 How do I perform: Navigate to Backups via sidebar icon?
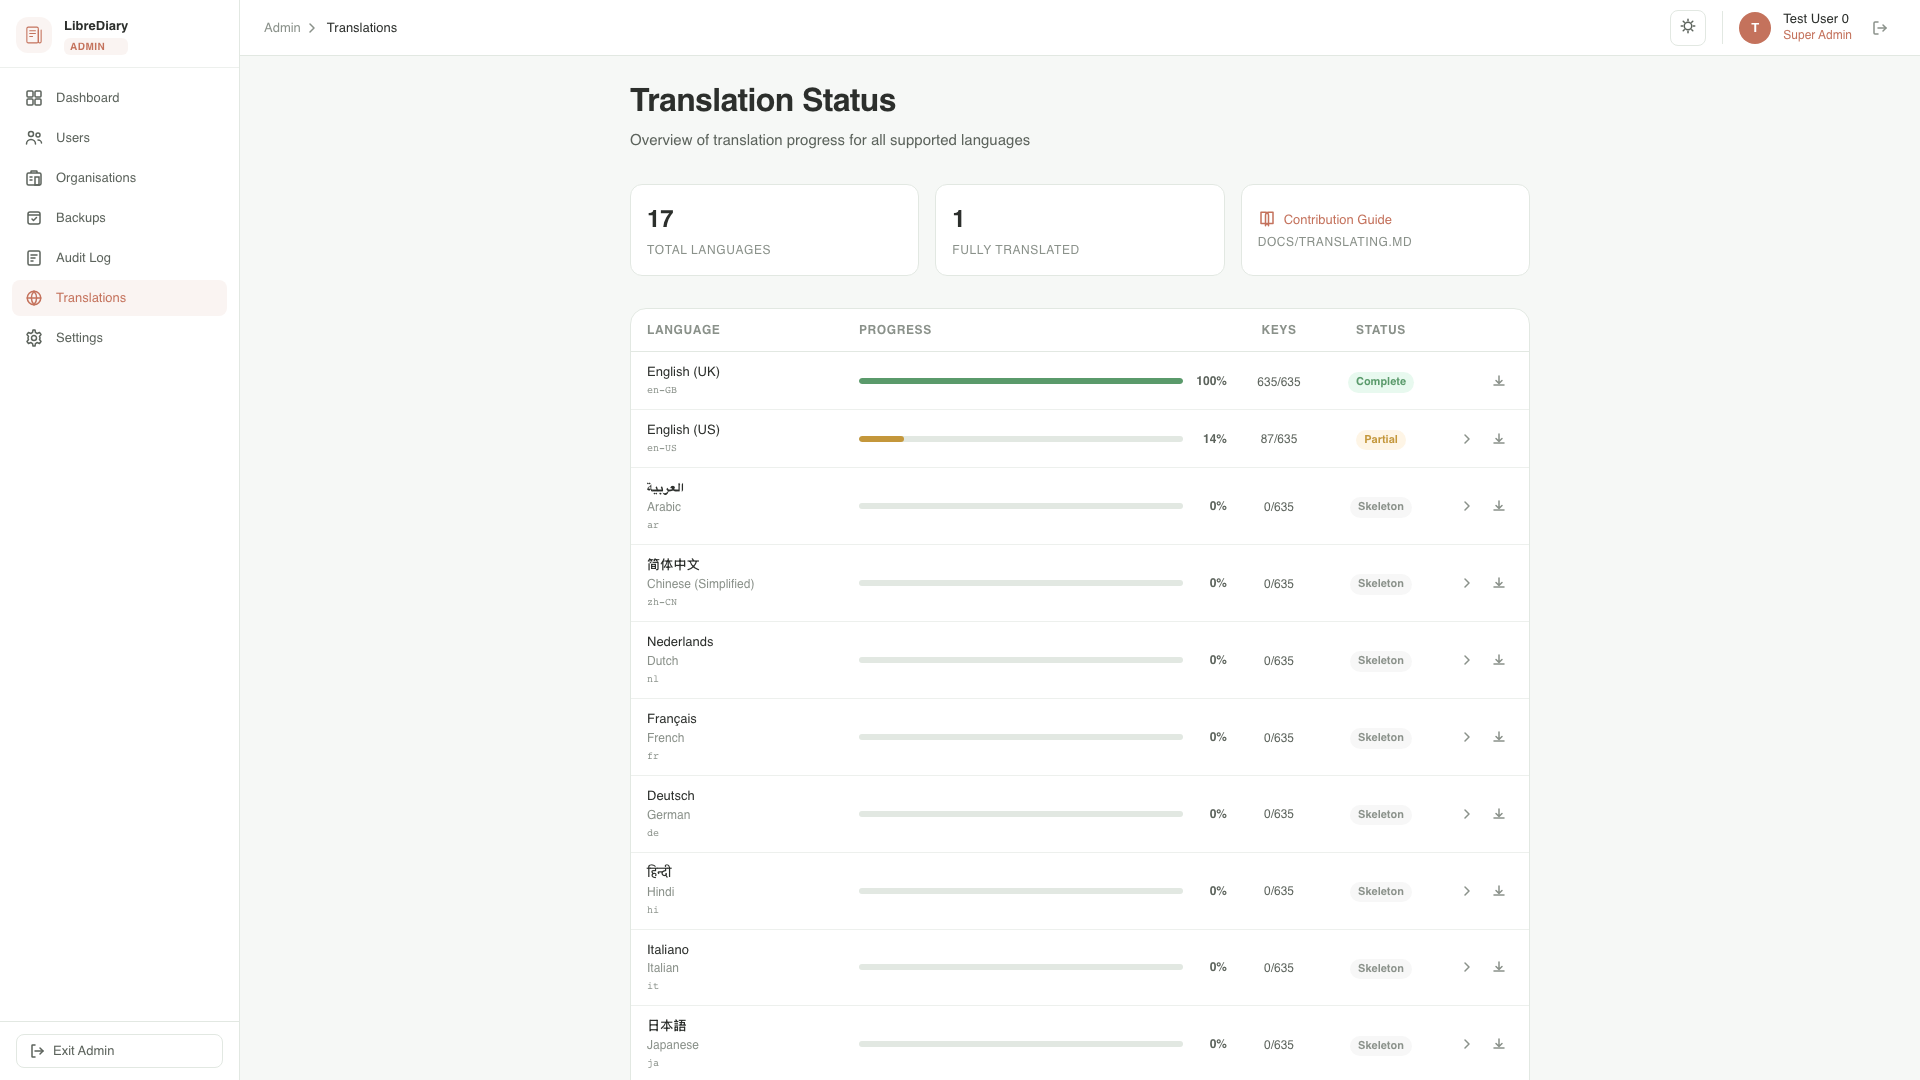coord(35,217)
